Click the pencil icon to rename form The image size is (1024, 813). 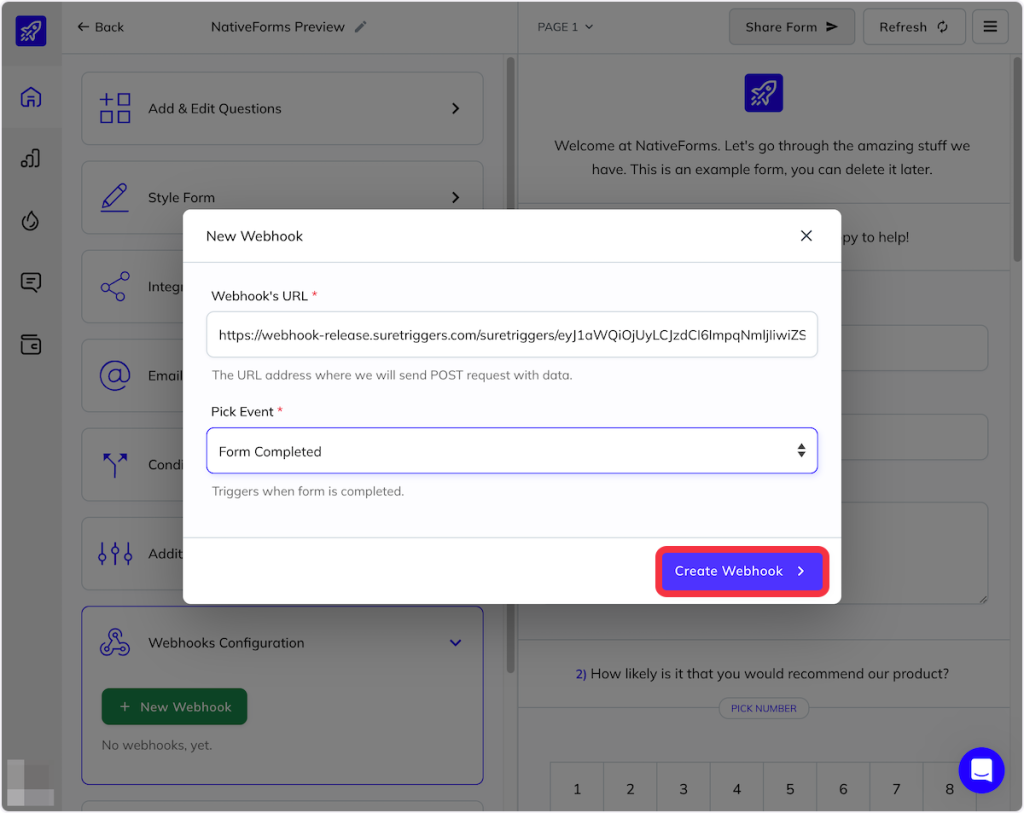[x=361, y=27]
